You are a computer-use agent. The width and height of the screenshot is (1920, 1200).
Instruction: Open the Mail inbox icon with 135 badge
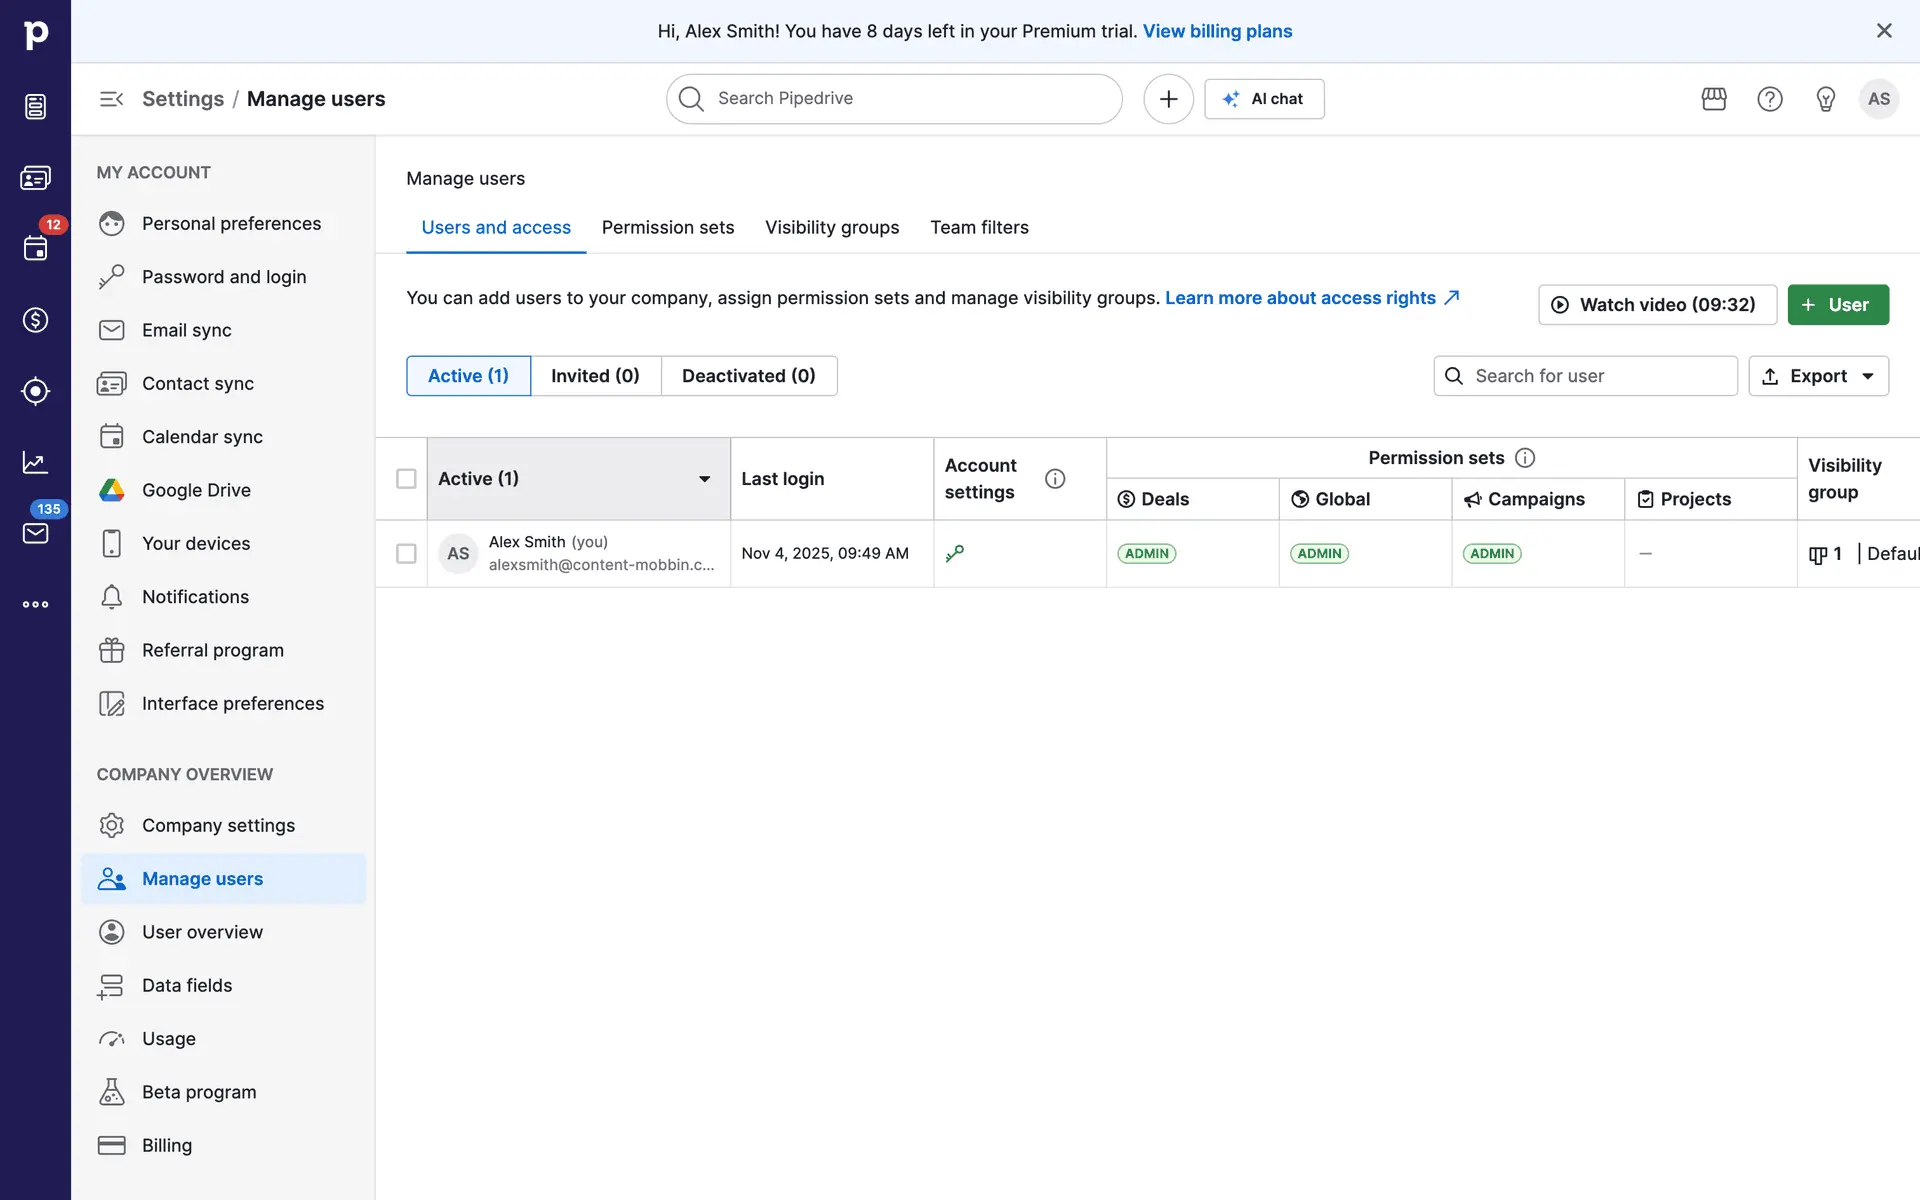(x=35, y=533)
